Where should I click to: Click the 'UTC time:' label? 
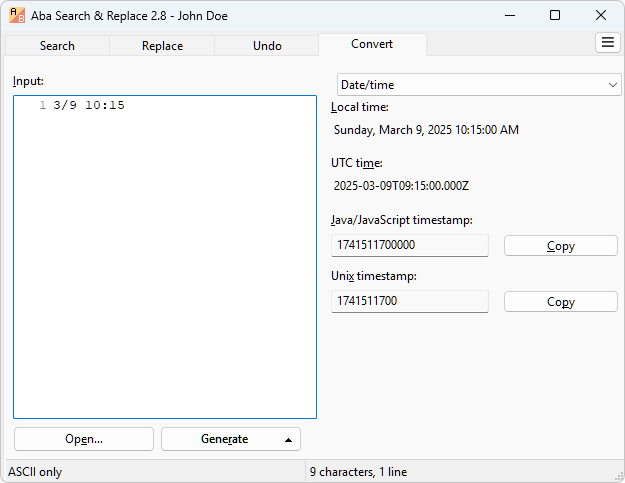pyautogui.click(x=357, y=163)
